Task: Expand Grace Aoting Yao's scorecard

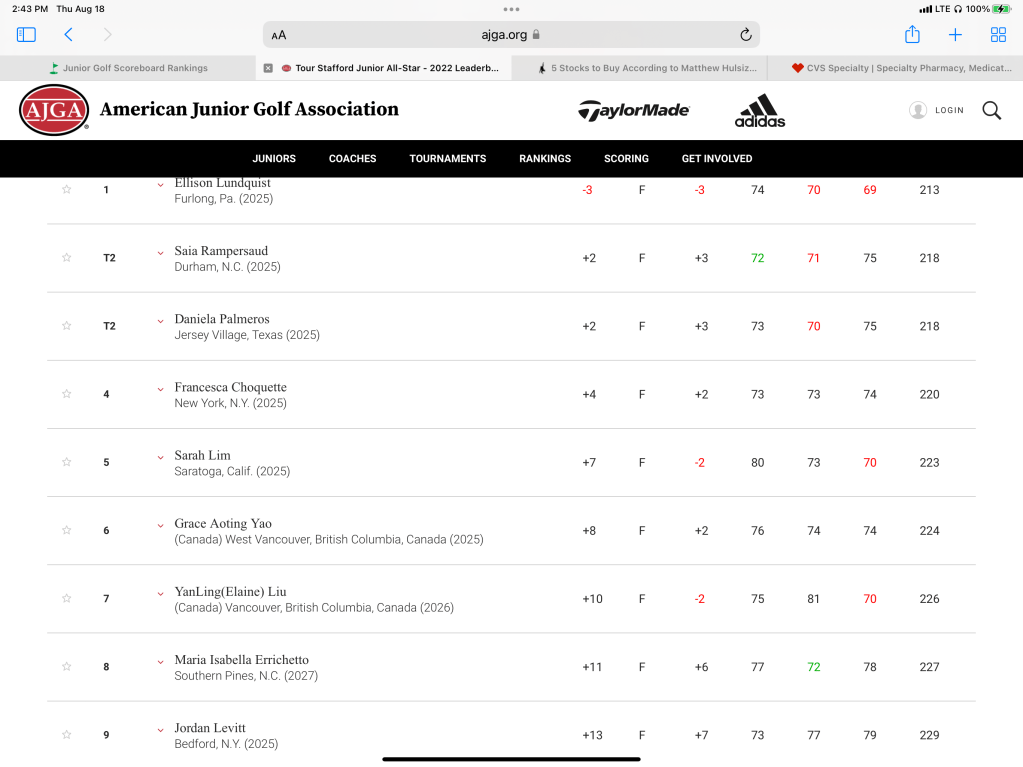Action: 160,525
